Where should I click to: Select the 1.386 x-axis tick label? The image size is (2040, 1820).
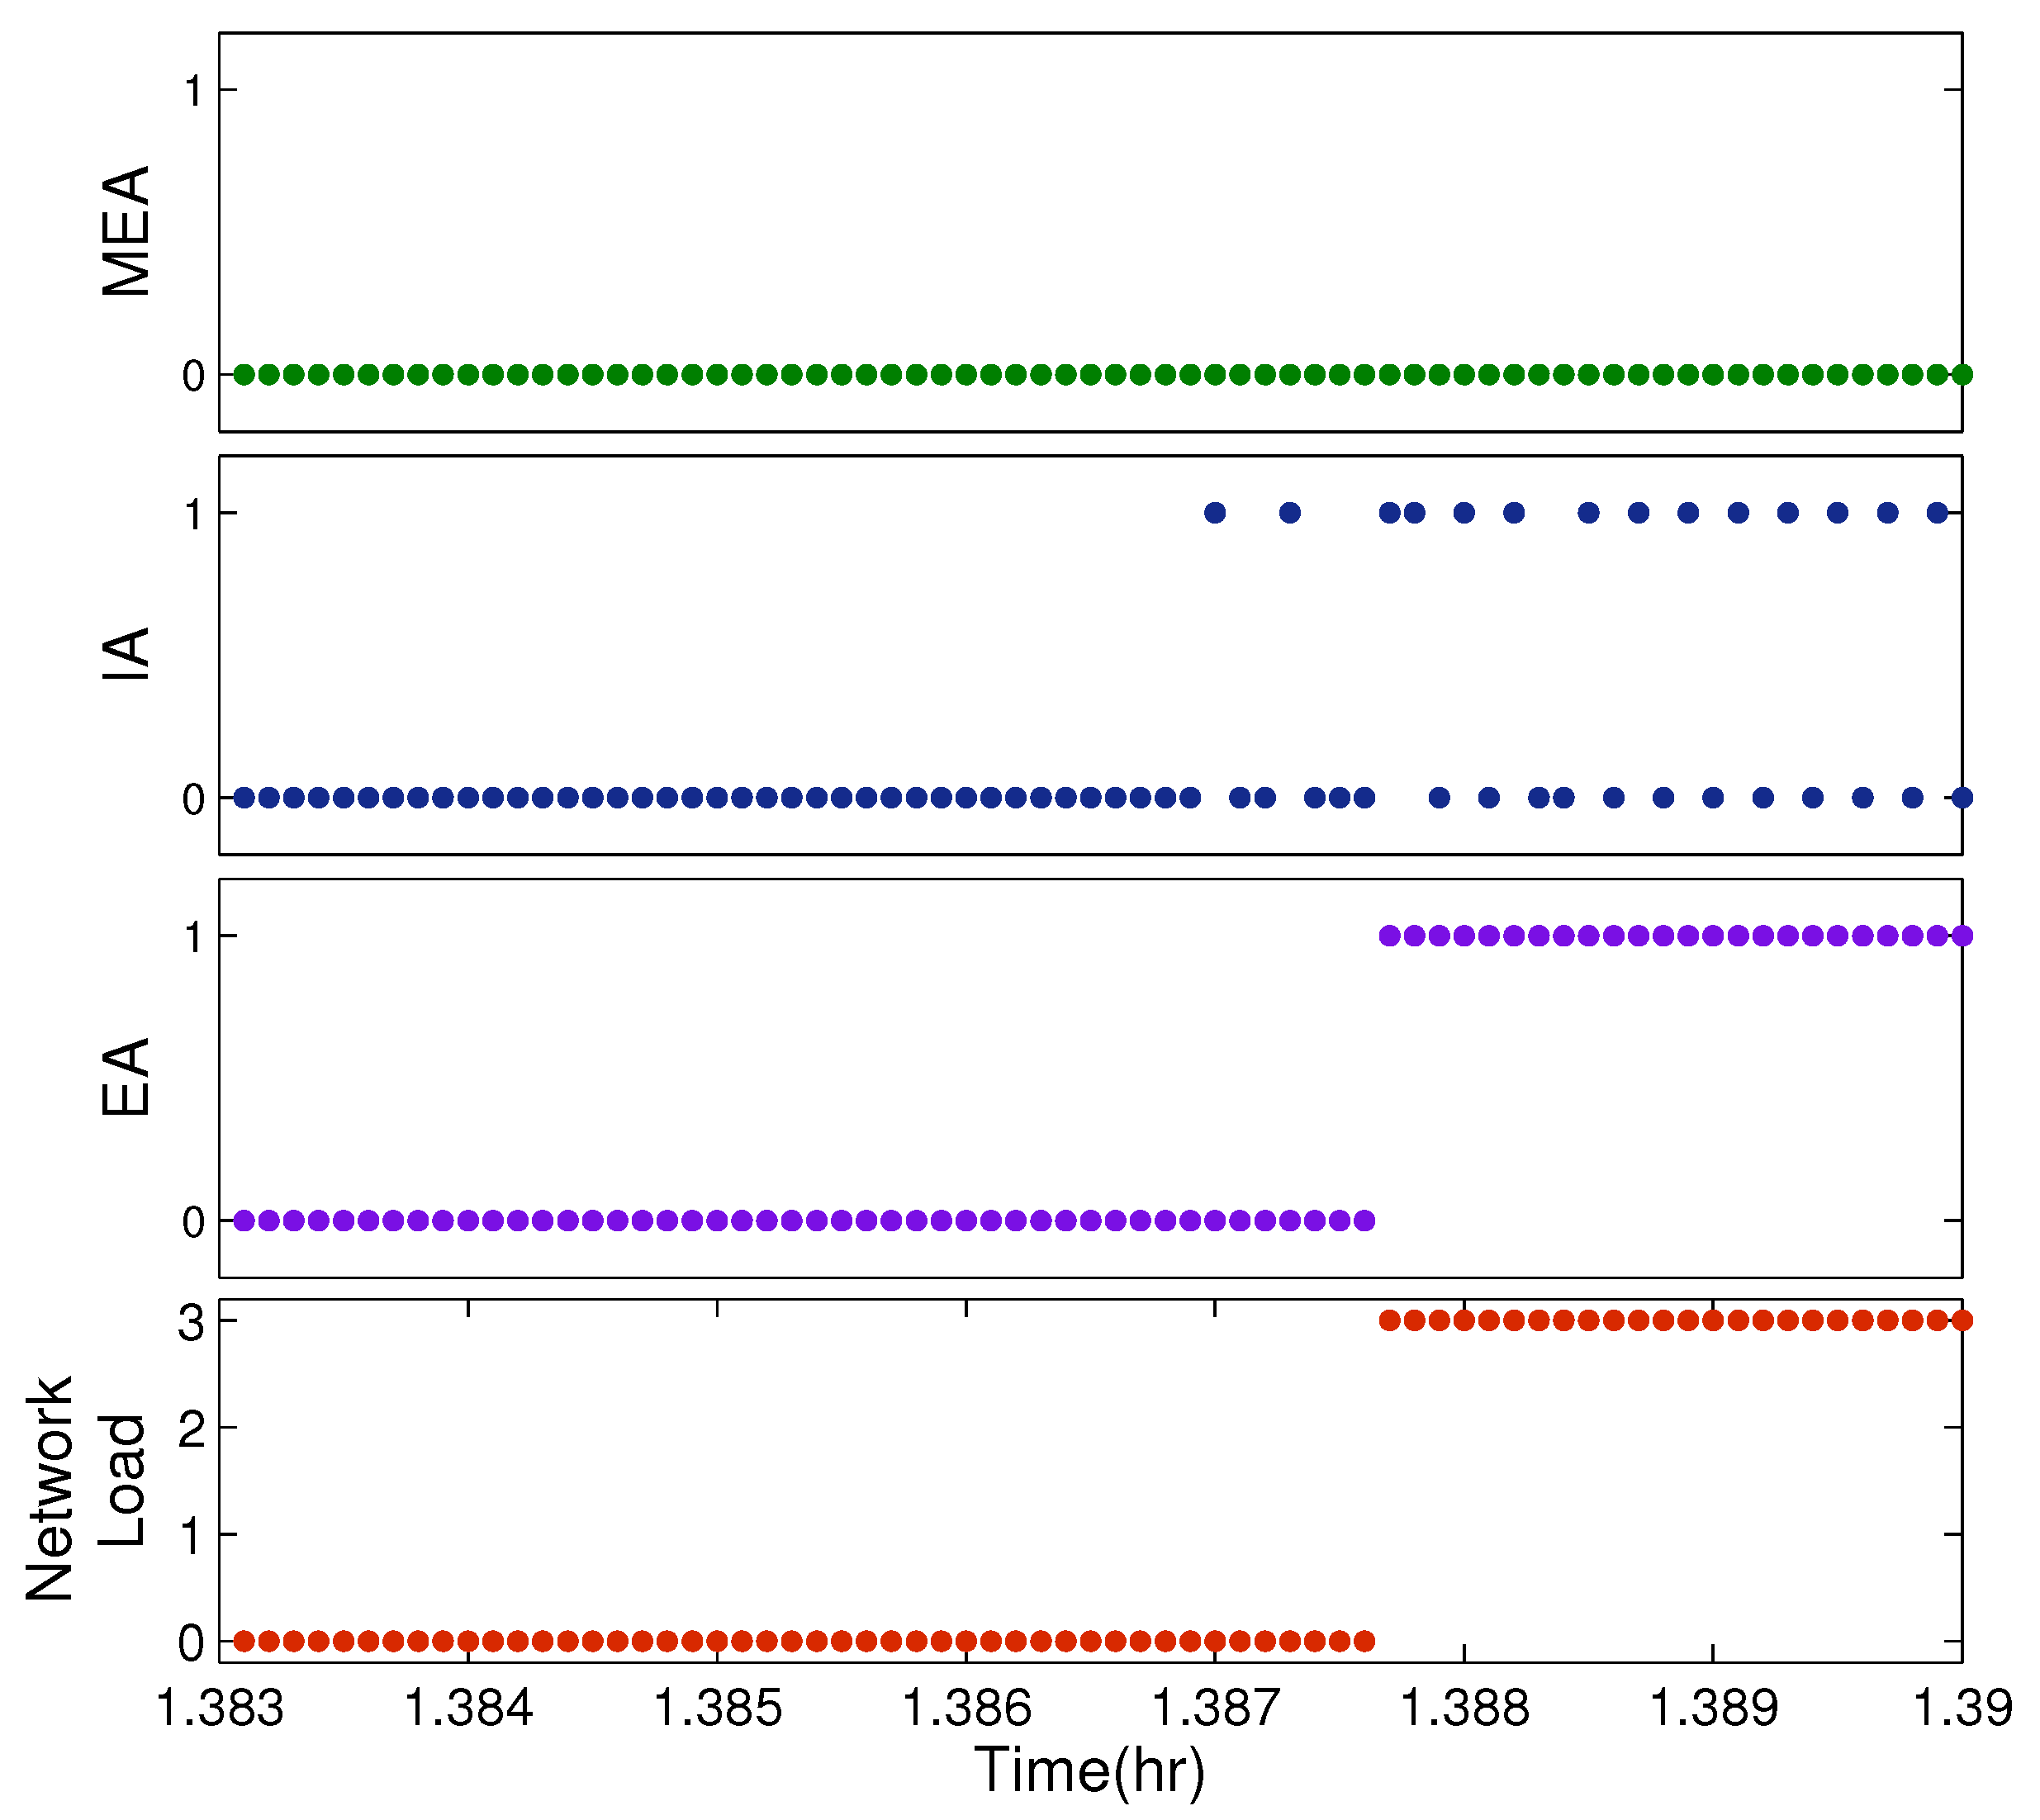[x=966, y=1707]
